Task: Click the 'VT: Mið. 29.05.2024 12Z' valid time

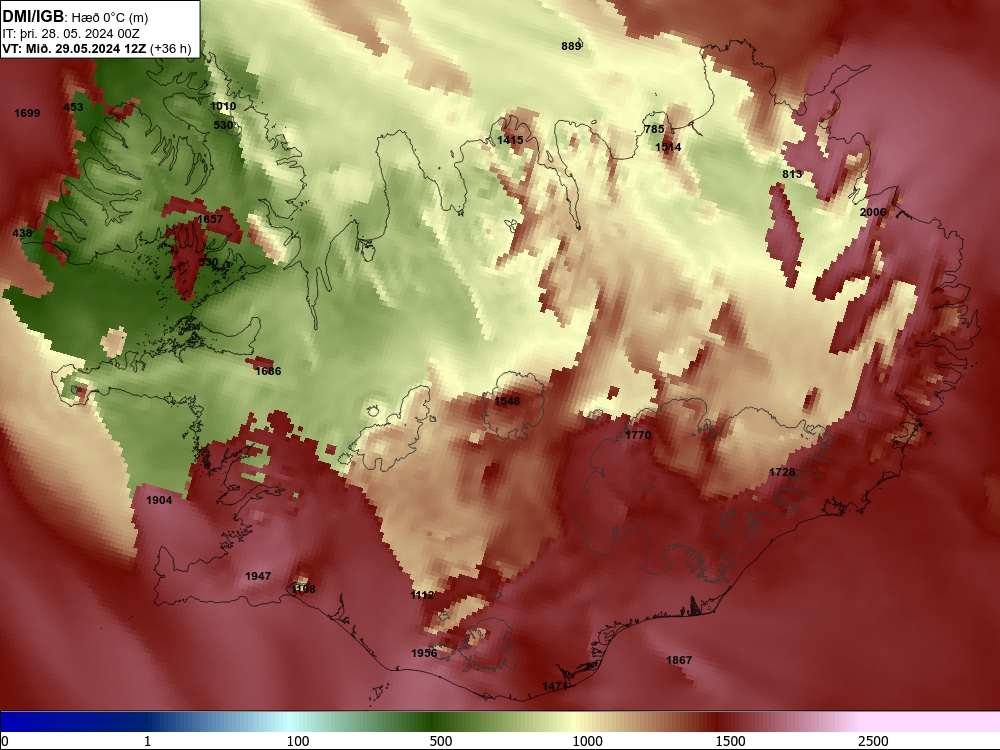Action: [x=74, y=48]
